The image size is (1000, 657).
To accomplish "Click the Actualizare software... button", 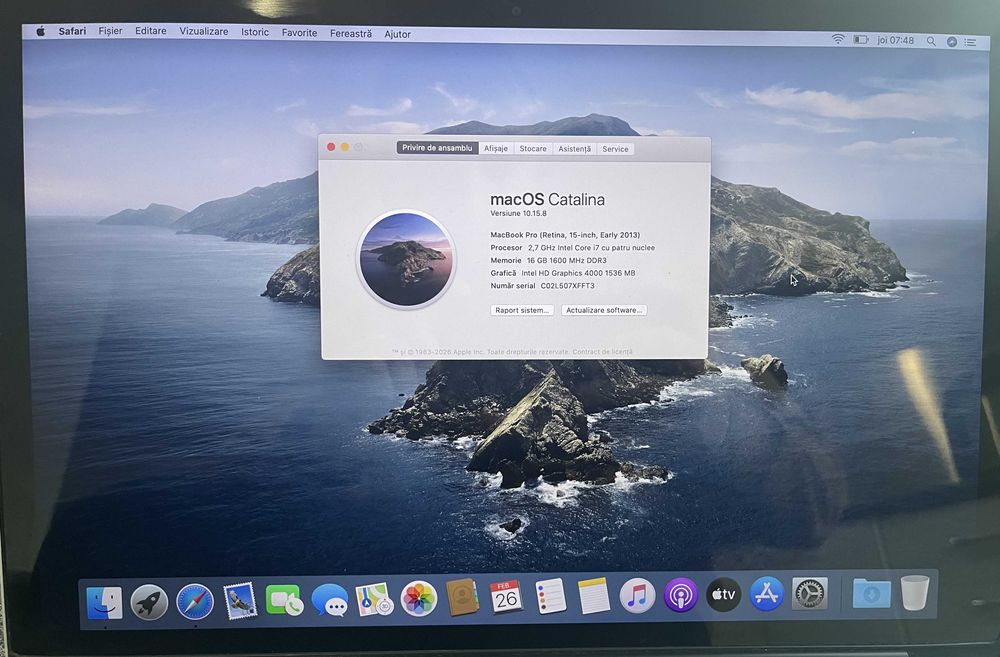I will pyautogui.click(x=604, y=310).
